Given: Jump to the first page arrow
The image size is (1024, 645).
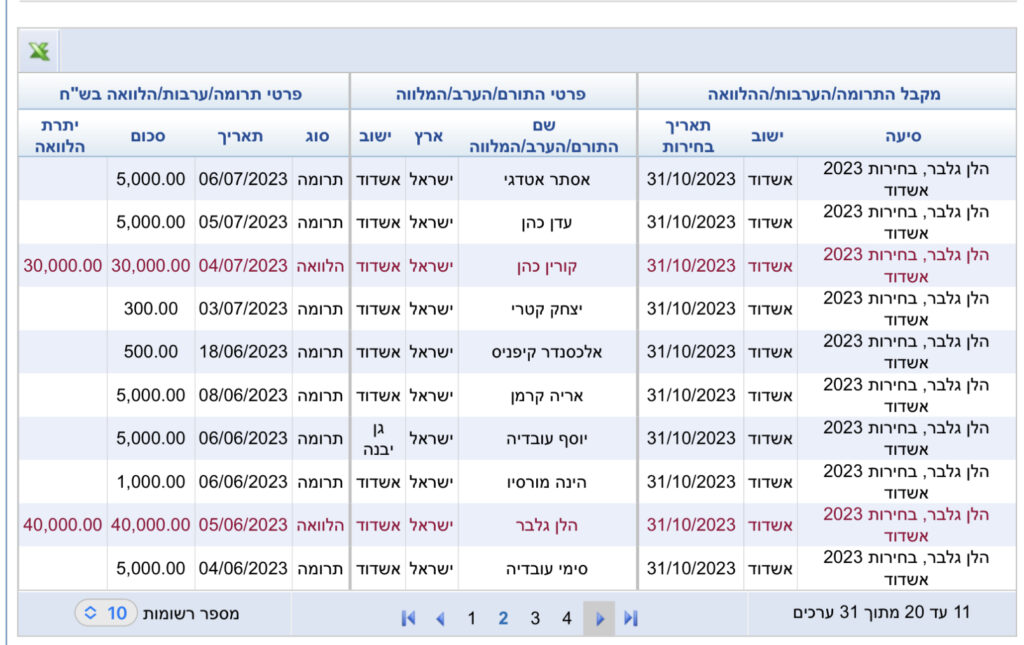Looking at the screenshot, I should pyautogui.click(x=408, y=618).
